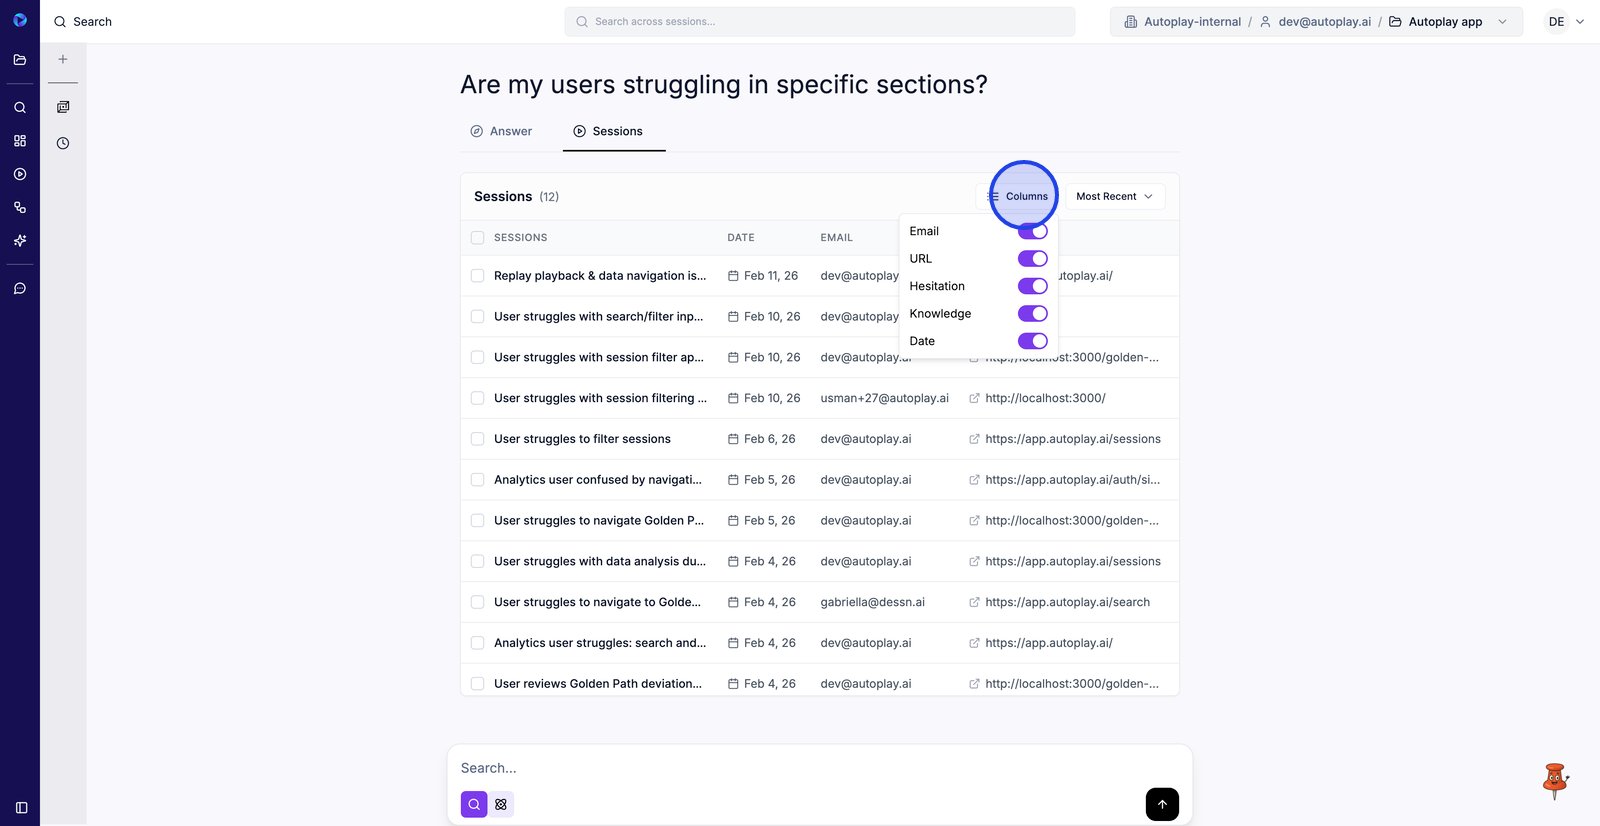
Task: Click the Columns button
Action: 1020,197
